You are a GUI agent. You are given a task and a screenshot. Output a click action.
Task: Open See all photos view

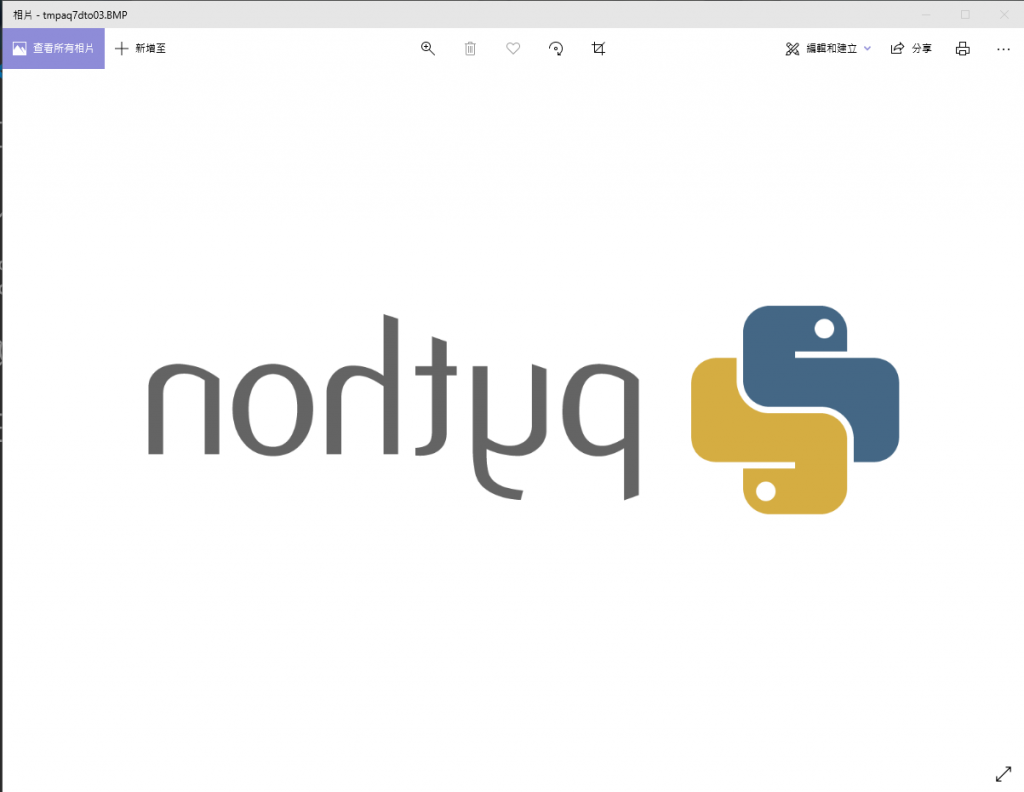pyautogui.click(x=53, y=48)
